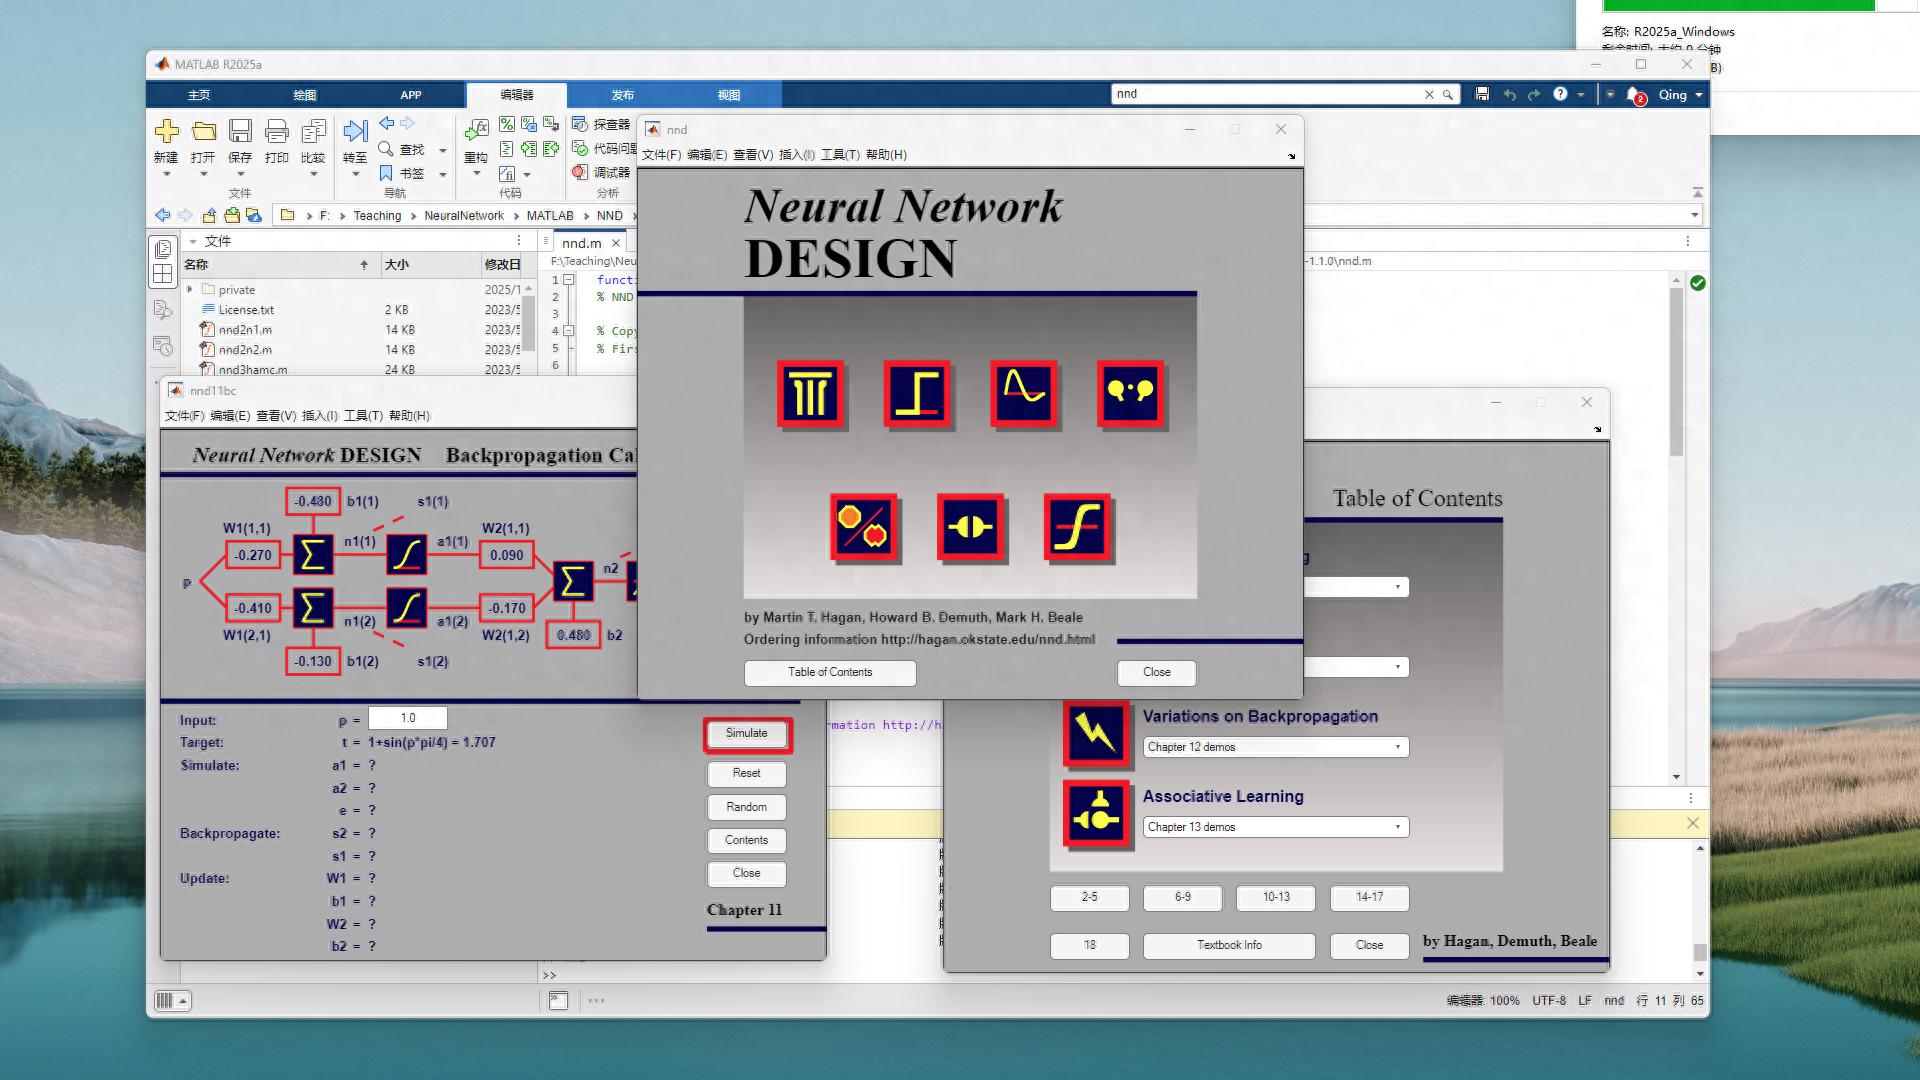Click the curve waveform icon tile
Viewport: 1920px width, 1080px height.
1024,394
